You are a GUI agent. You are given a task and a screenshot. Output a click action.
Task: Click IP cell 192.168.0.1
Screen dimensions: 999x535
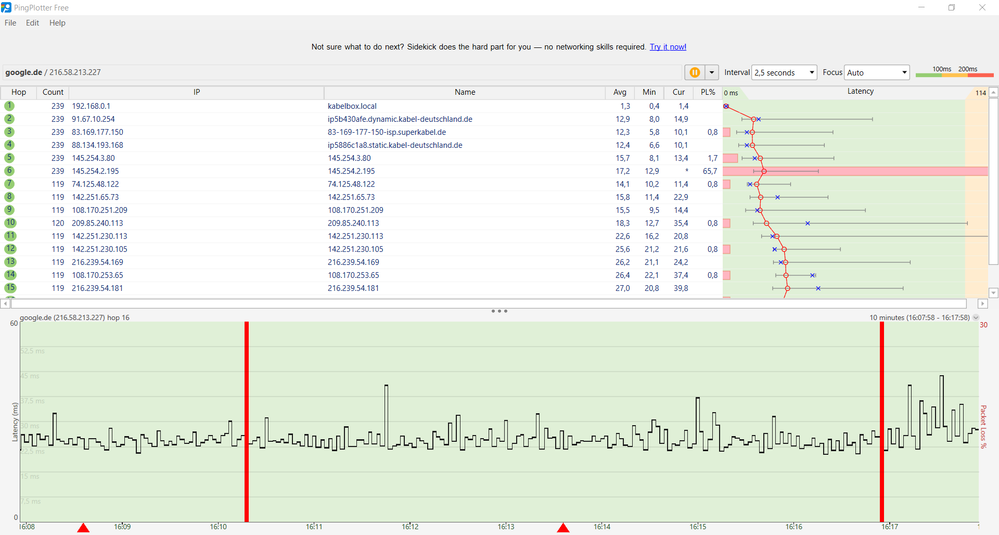click(x=90, y=106)
